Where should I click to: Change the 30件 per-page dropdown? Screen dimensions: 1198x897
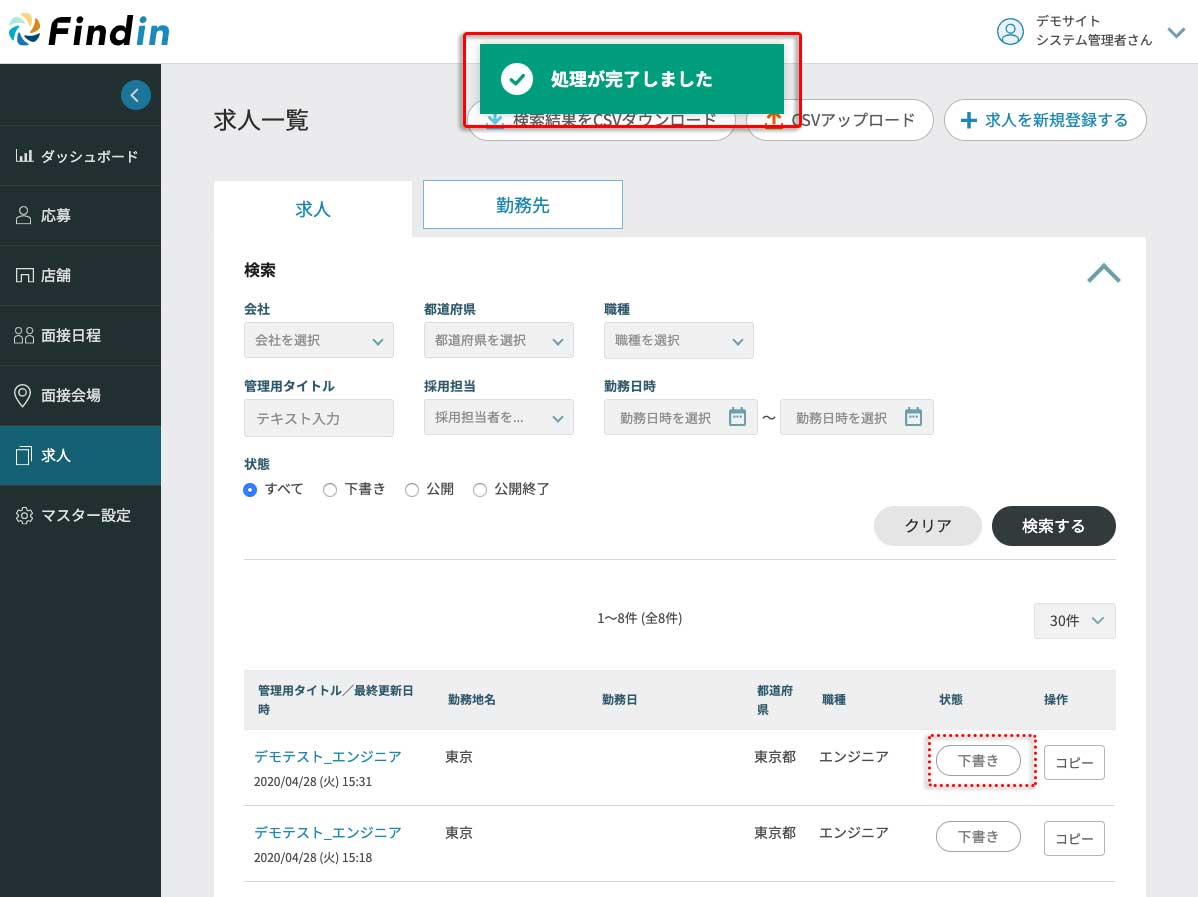[1074, 621]
